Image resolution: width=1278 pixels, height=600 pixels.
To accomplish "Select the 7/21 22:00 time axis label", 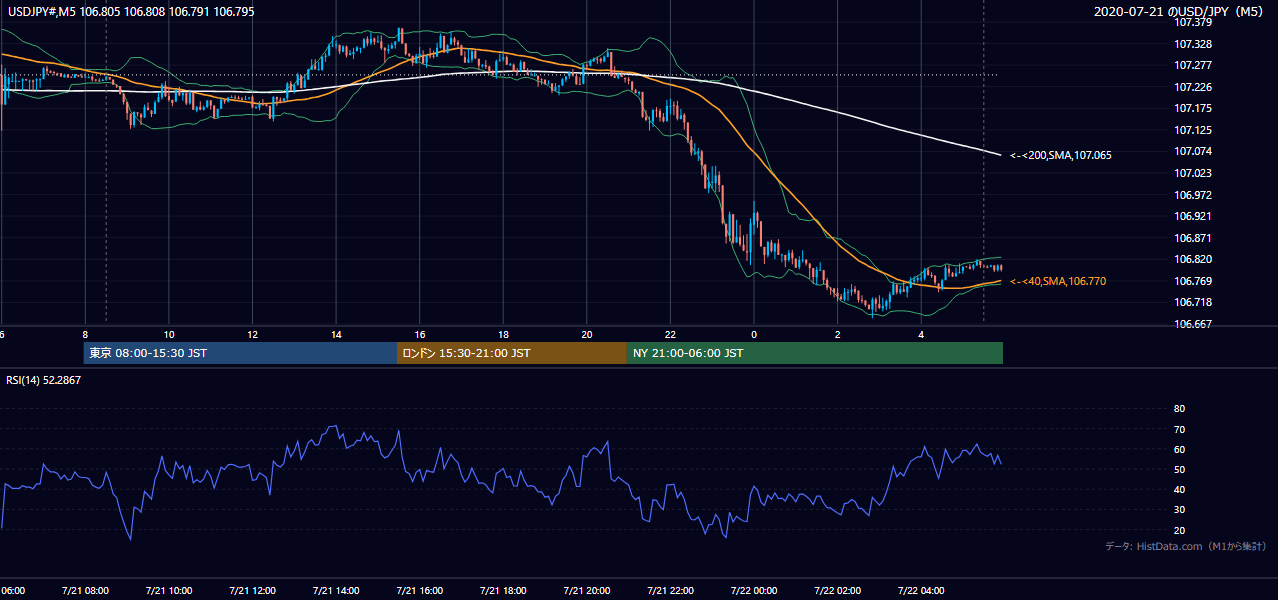I will pos(671,590).
